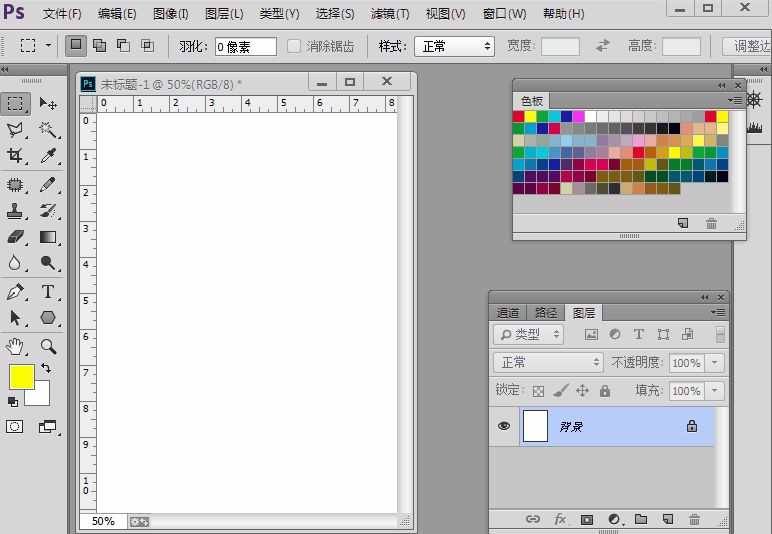The width and height of the screenshot is (772, 534).
Task: Create new group folder in Layers panel
Action: pyautogui.click(x=641, y=519)
